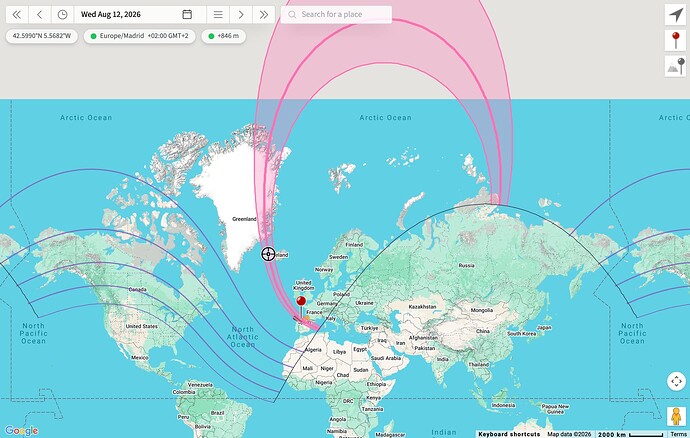Click the Russia map label

[466, 265]
